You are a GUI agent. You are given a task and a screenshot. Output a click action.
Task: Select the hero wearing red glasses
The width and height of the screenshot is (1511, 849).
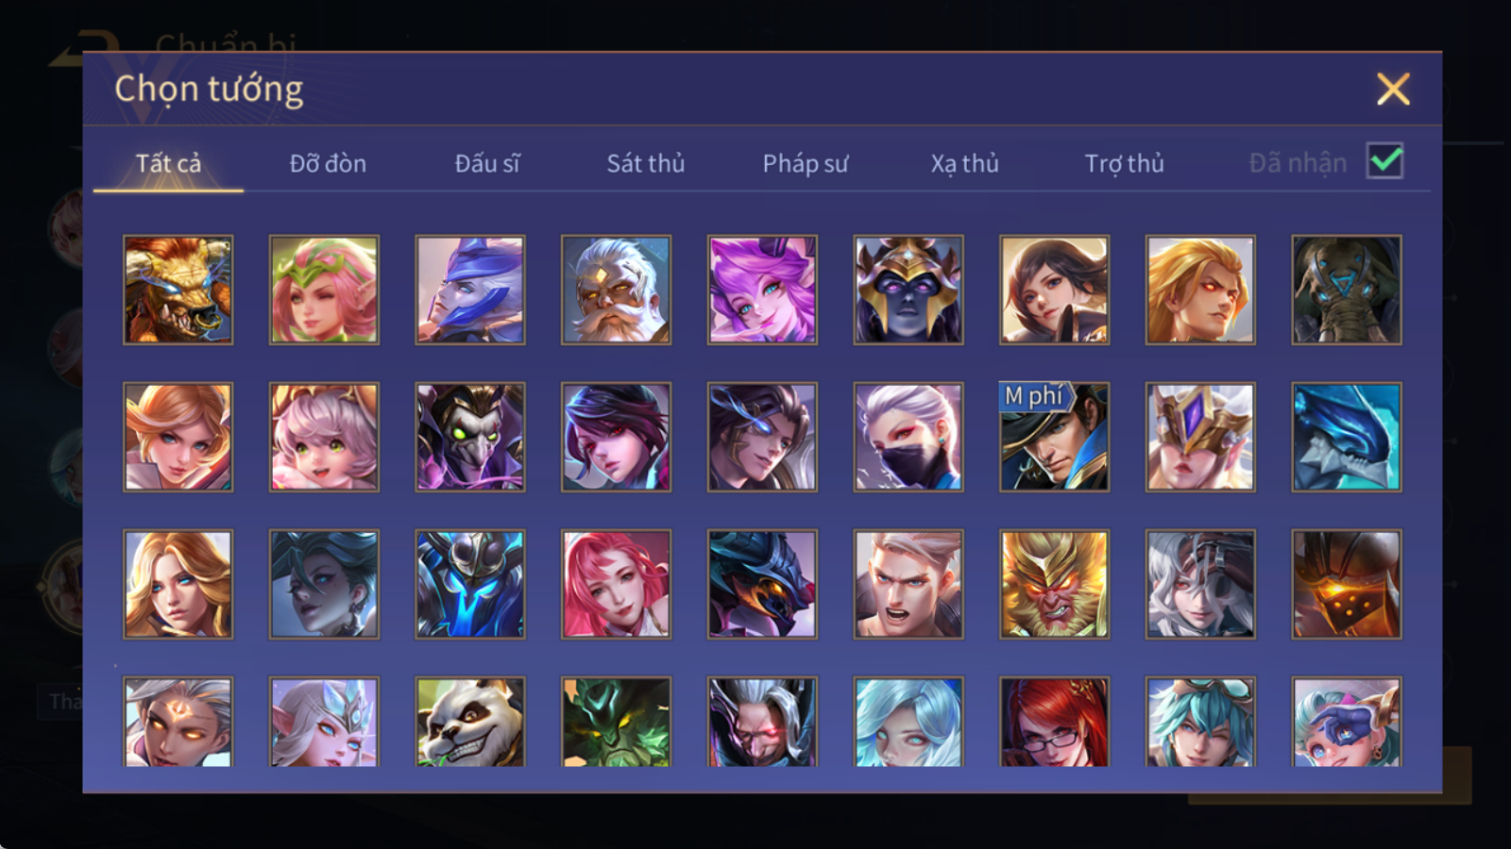(x=1054, y=722)
